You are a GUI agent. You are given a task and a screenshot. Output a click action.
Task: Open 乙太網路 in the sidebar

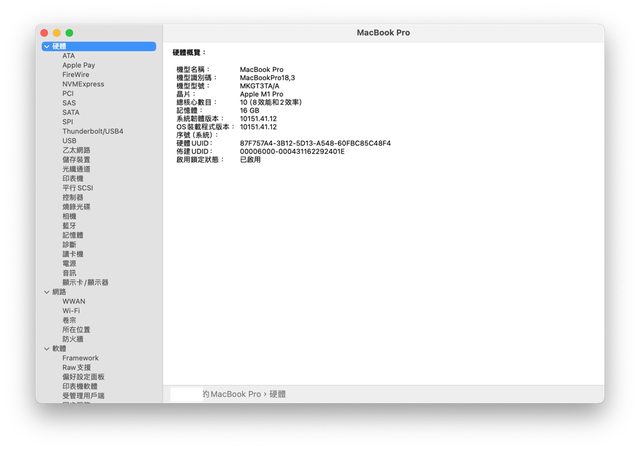(x=76, y=150)
